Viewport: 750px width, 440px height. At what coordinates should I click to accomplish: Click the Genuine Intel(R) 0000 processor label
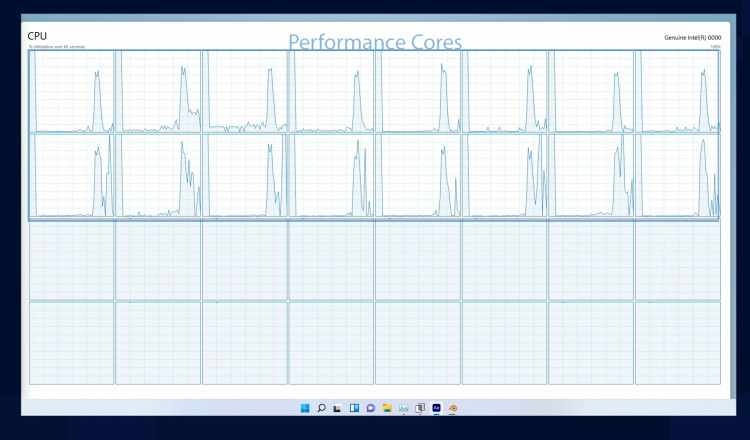[x=691, y=37]
